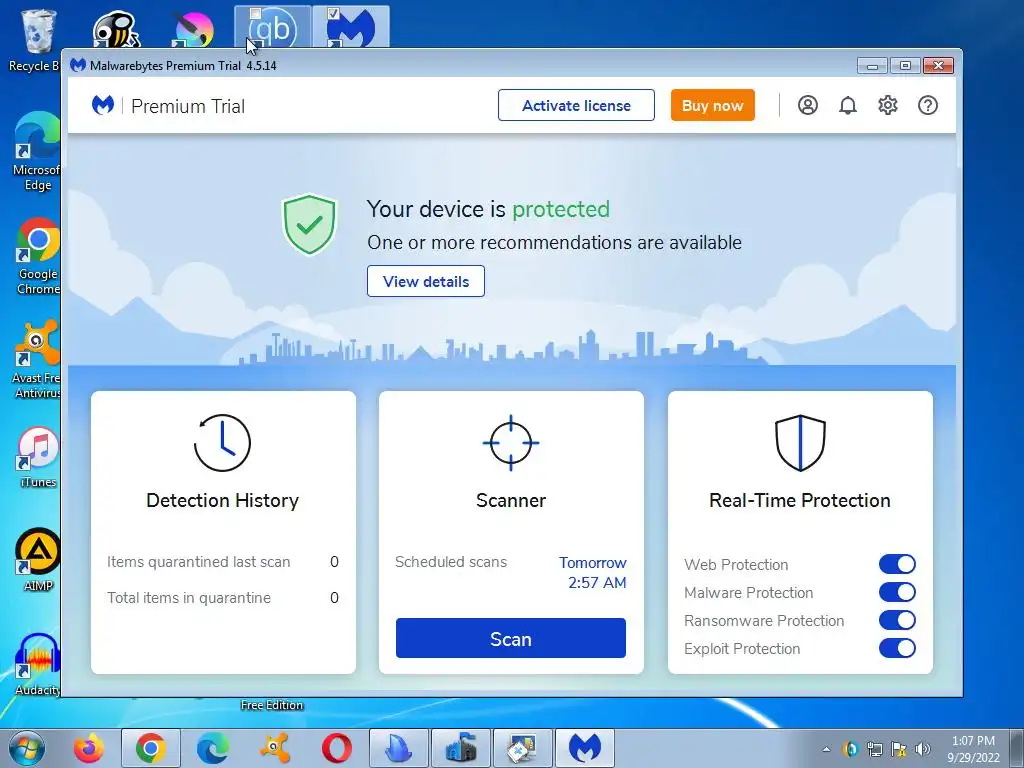1024x768 pixels.
Task: Click the 'Premium Trial' header text
Action: click(188, 106)
